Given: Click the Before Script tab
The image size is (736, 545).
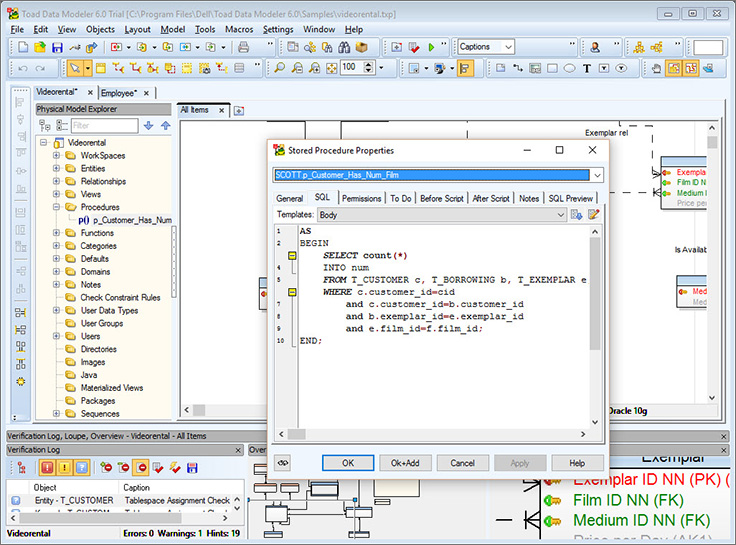Looking at the screenshot, I should pyautogui.click(x=442, y=199).
